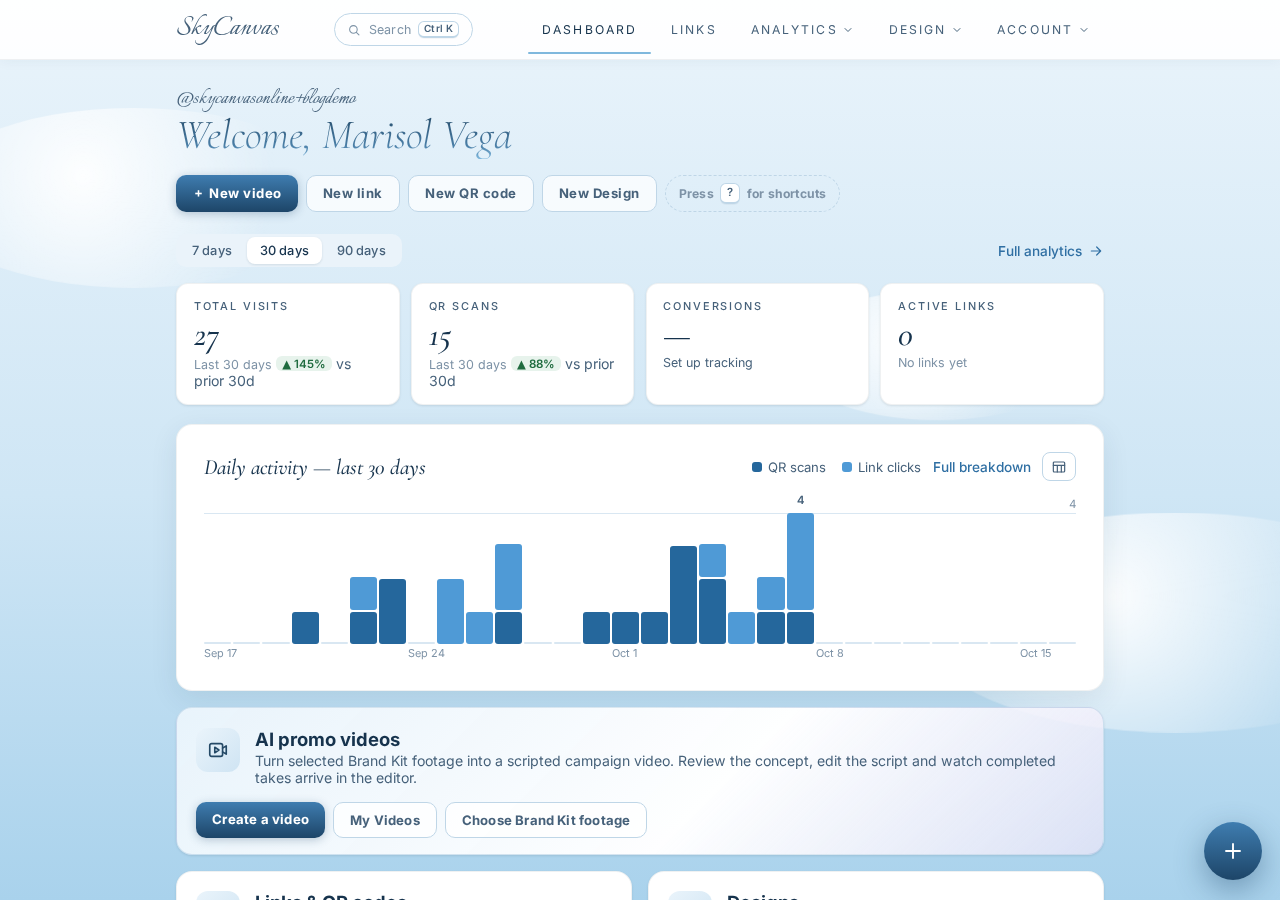Toggle the Link clicks legend series
Viewport: 1280px width, 900px height.
click(x=881, y=467)
